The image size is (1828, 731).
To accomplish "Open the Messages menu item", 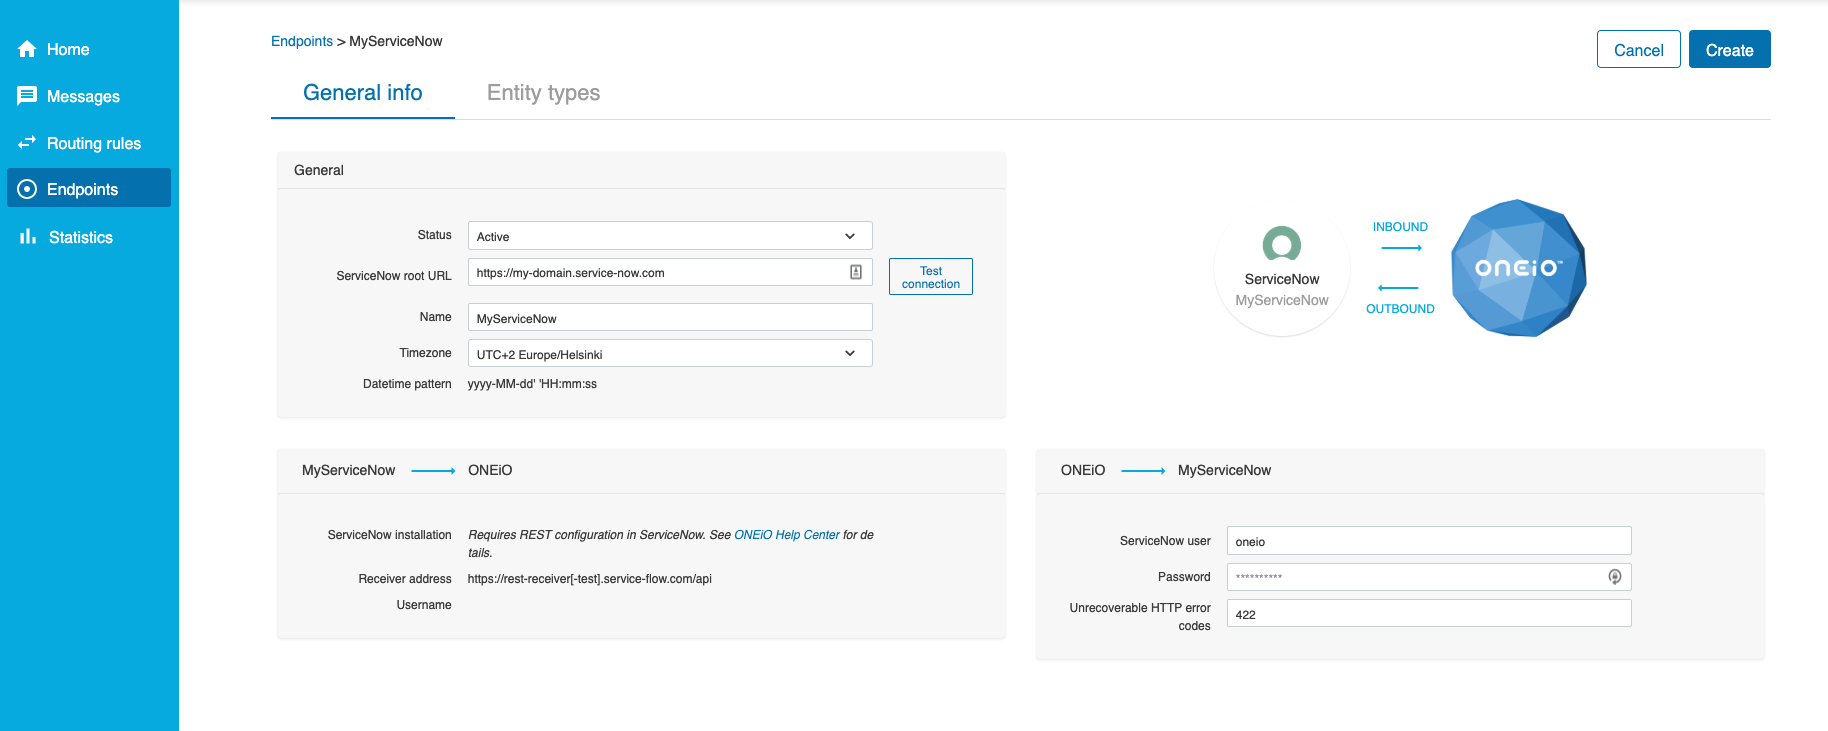I will (x=89, y=96).
